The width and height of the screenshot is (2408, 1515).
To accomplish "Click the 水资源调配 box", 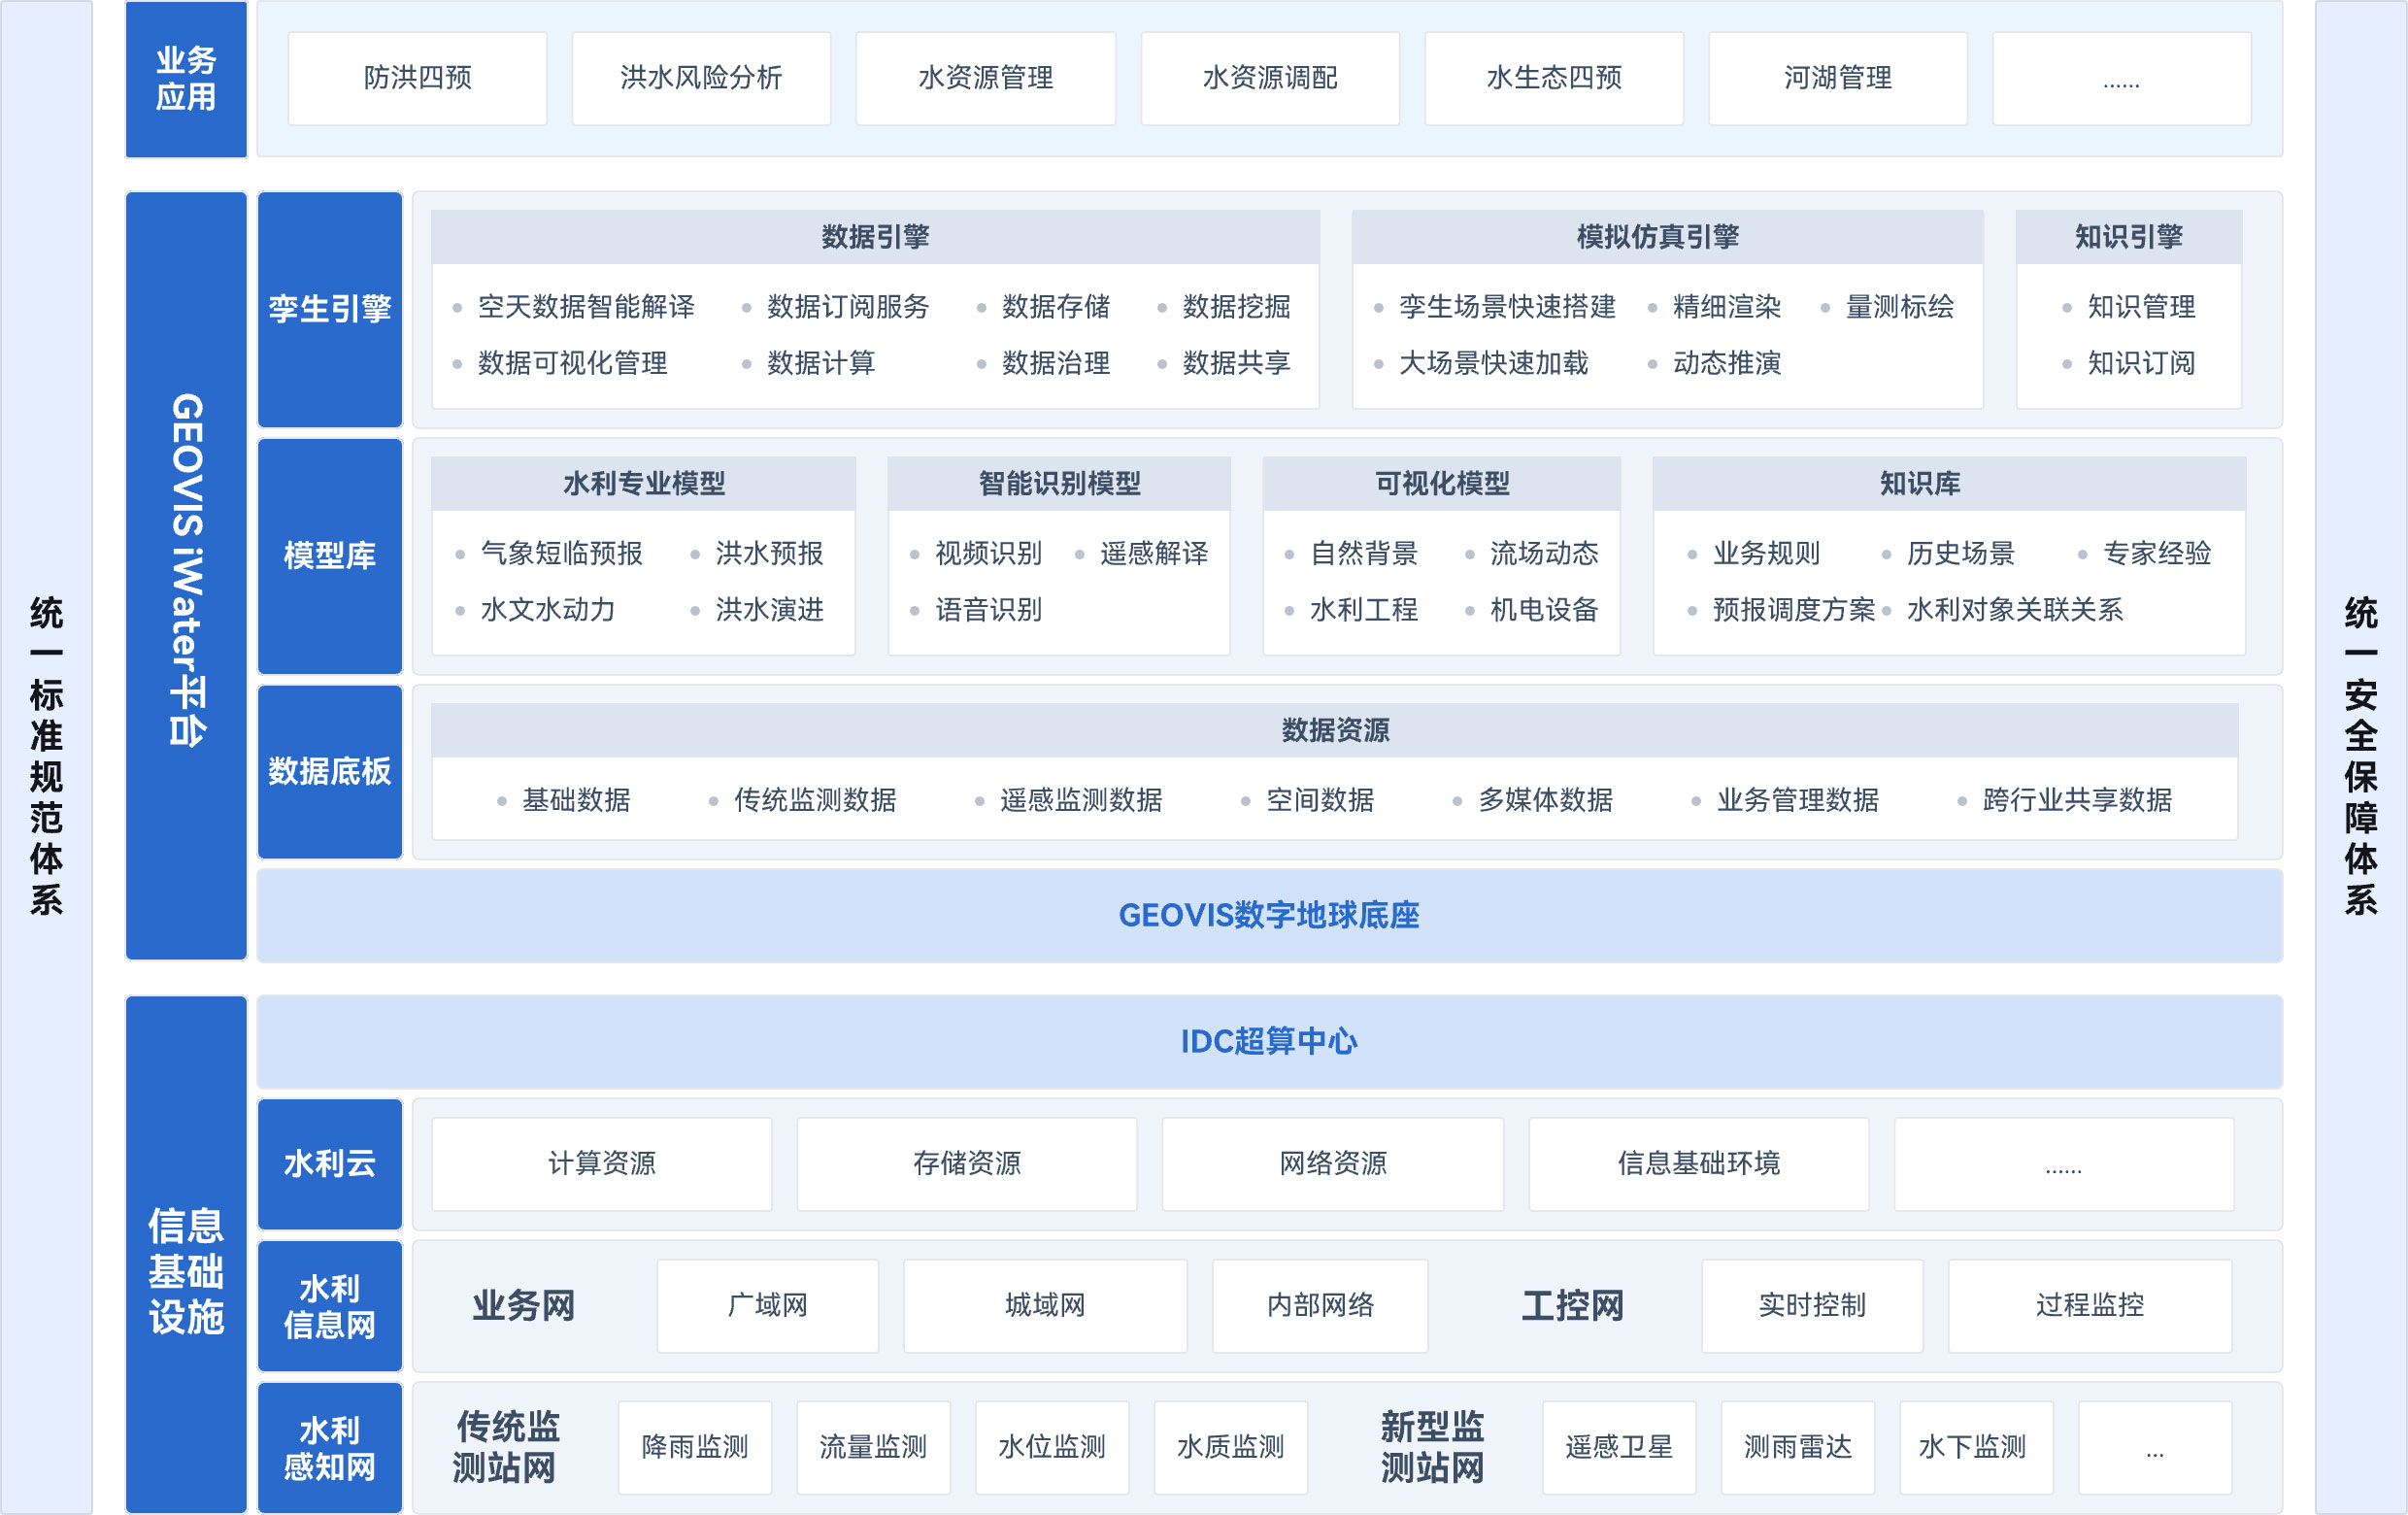I will click(1270, 78).
